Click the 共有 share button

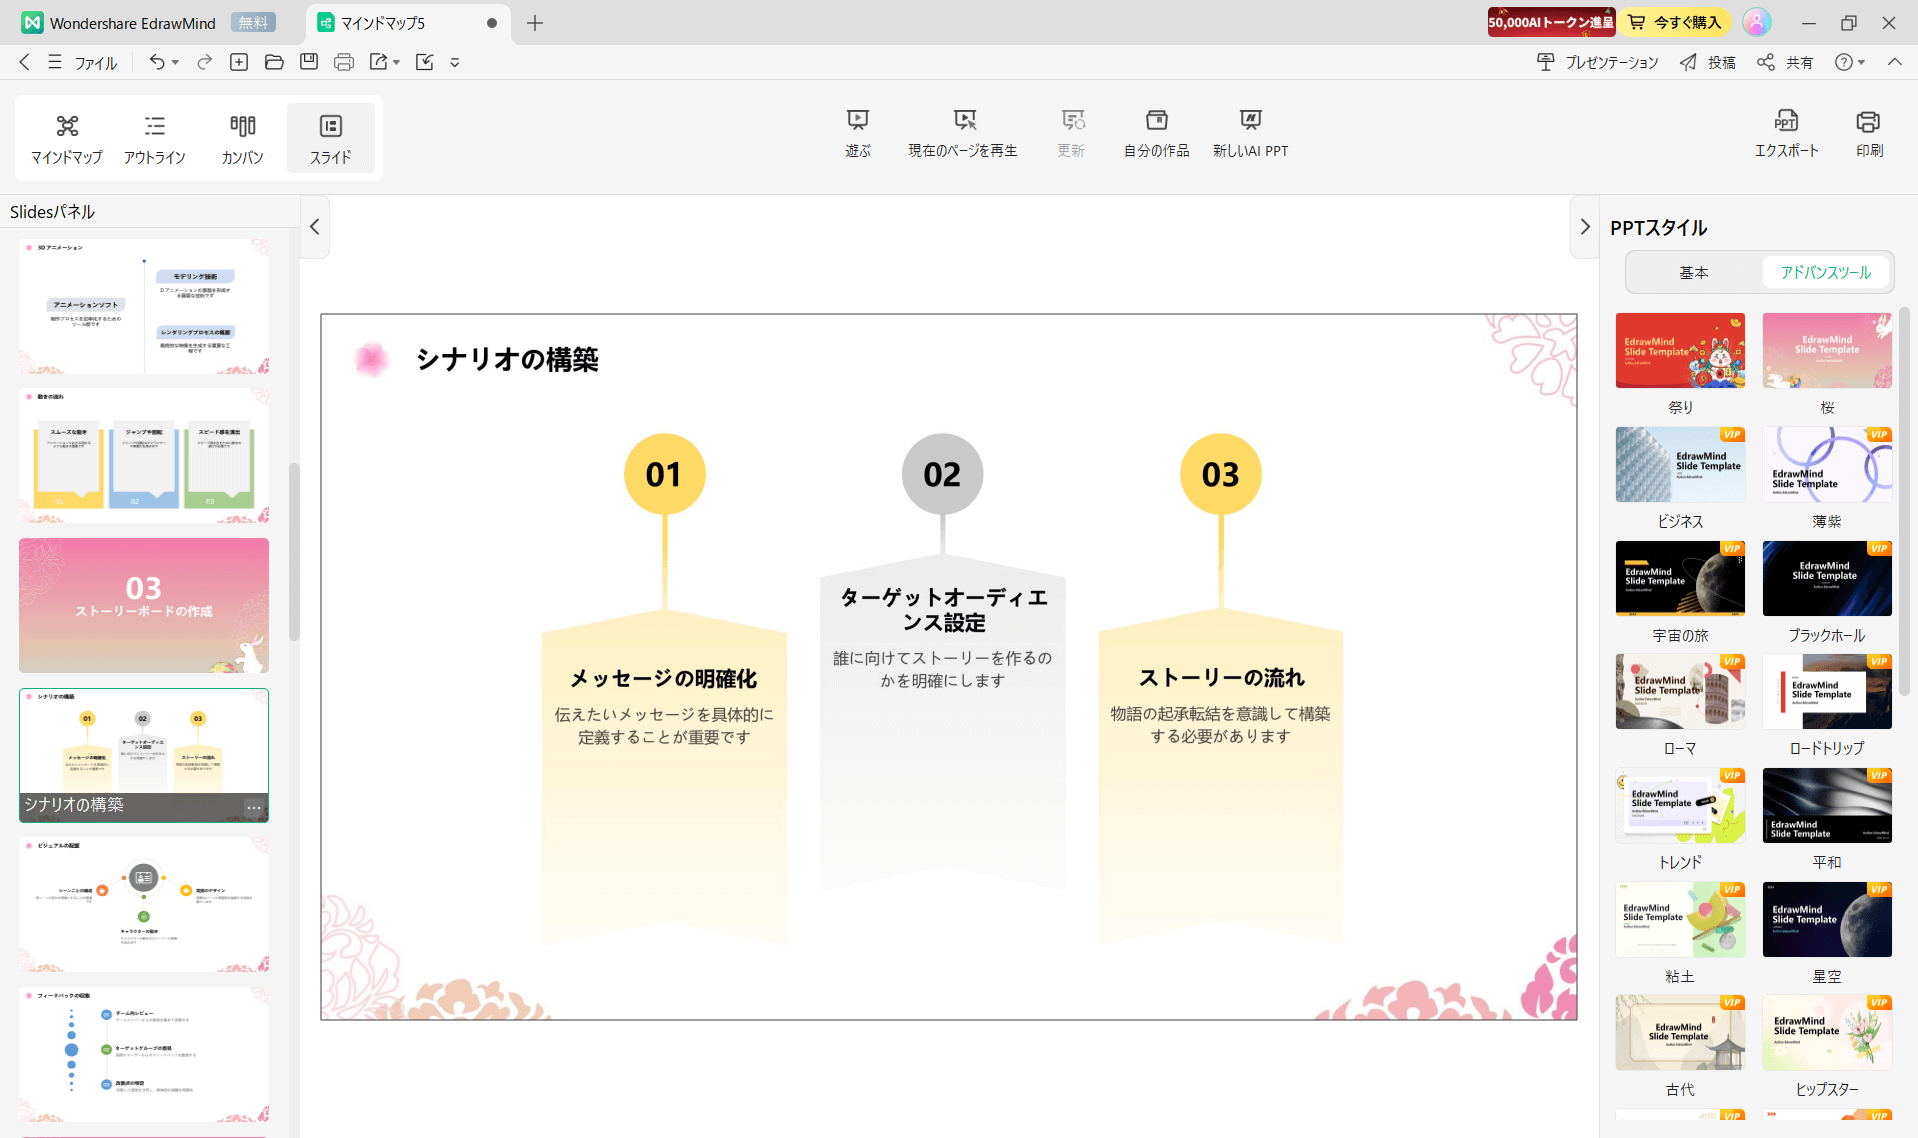click(x=1786, y=62)
